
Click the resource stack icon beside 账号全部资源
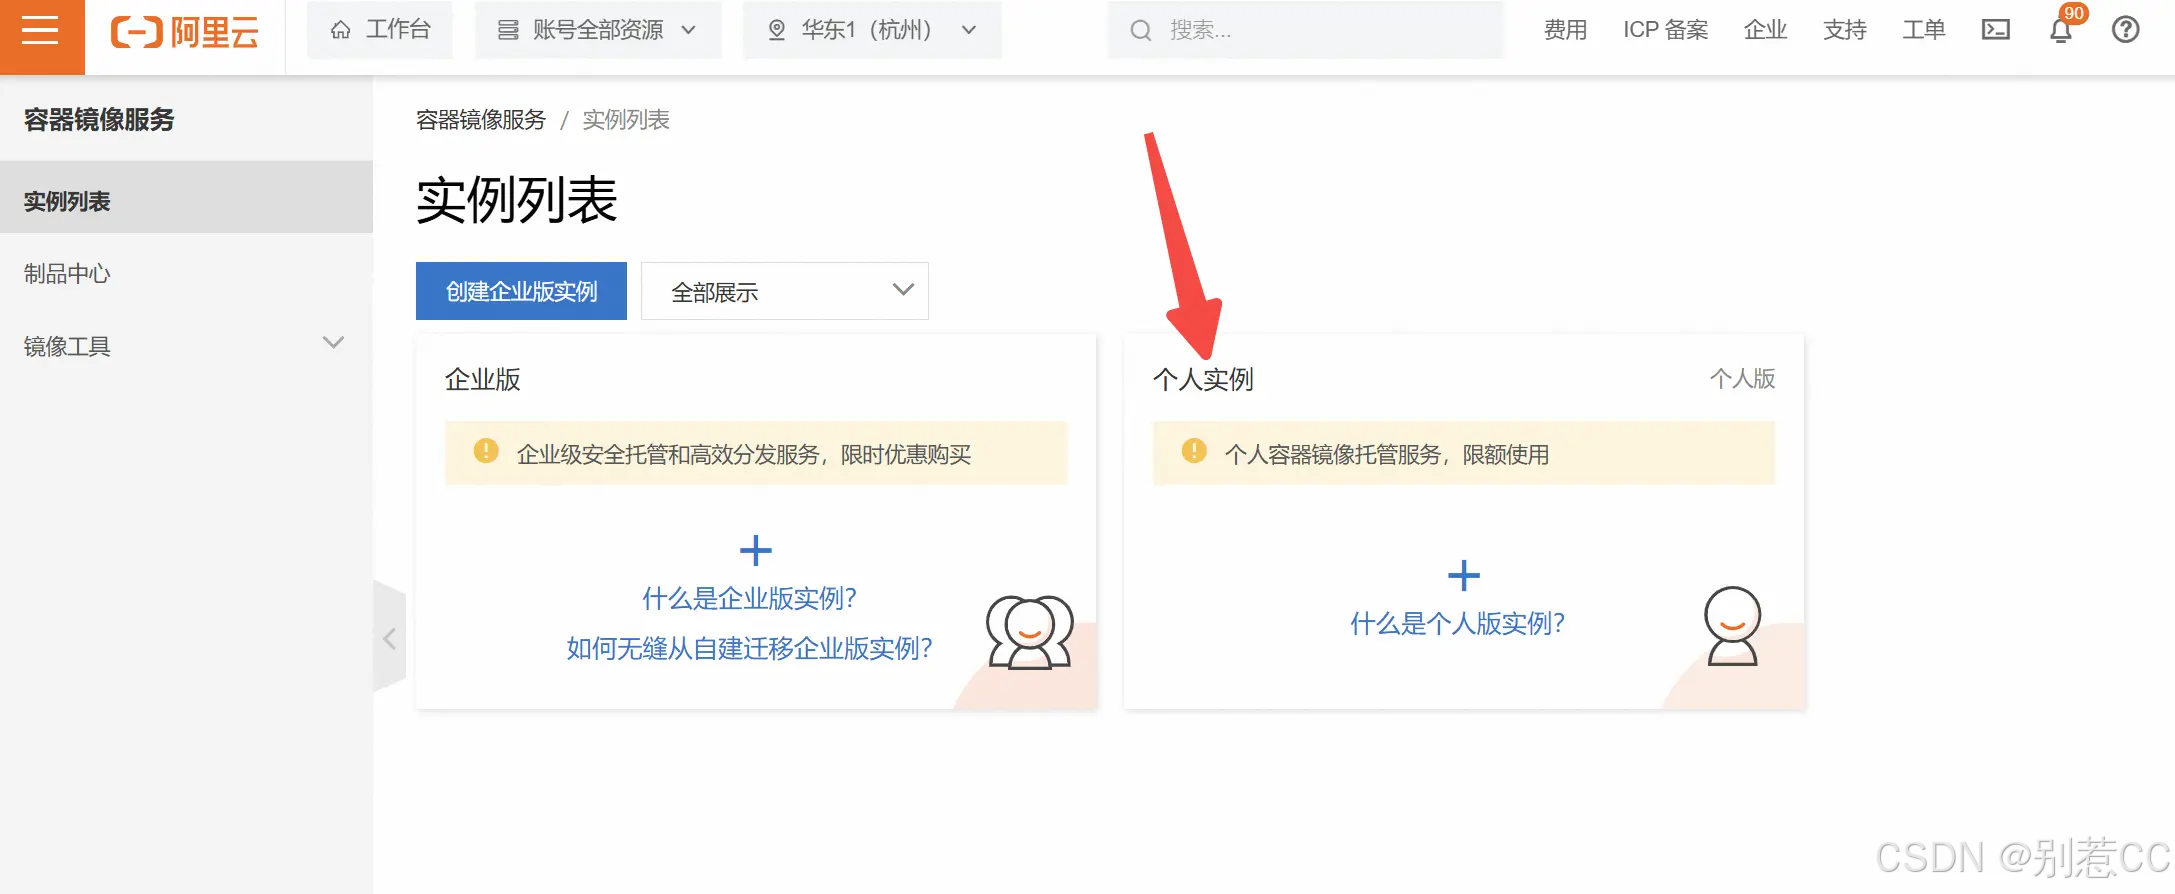click(x=508, y=30)
